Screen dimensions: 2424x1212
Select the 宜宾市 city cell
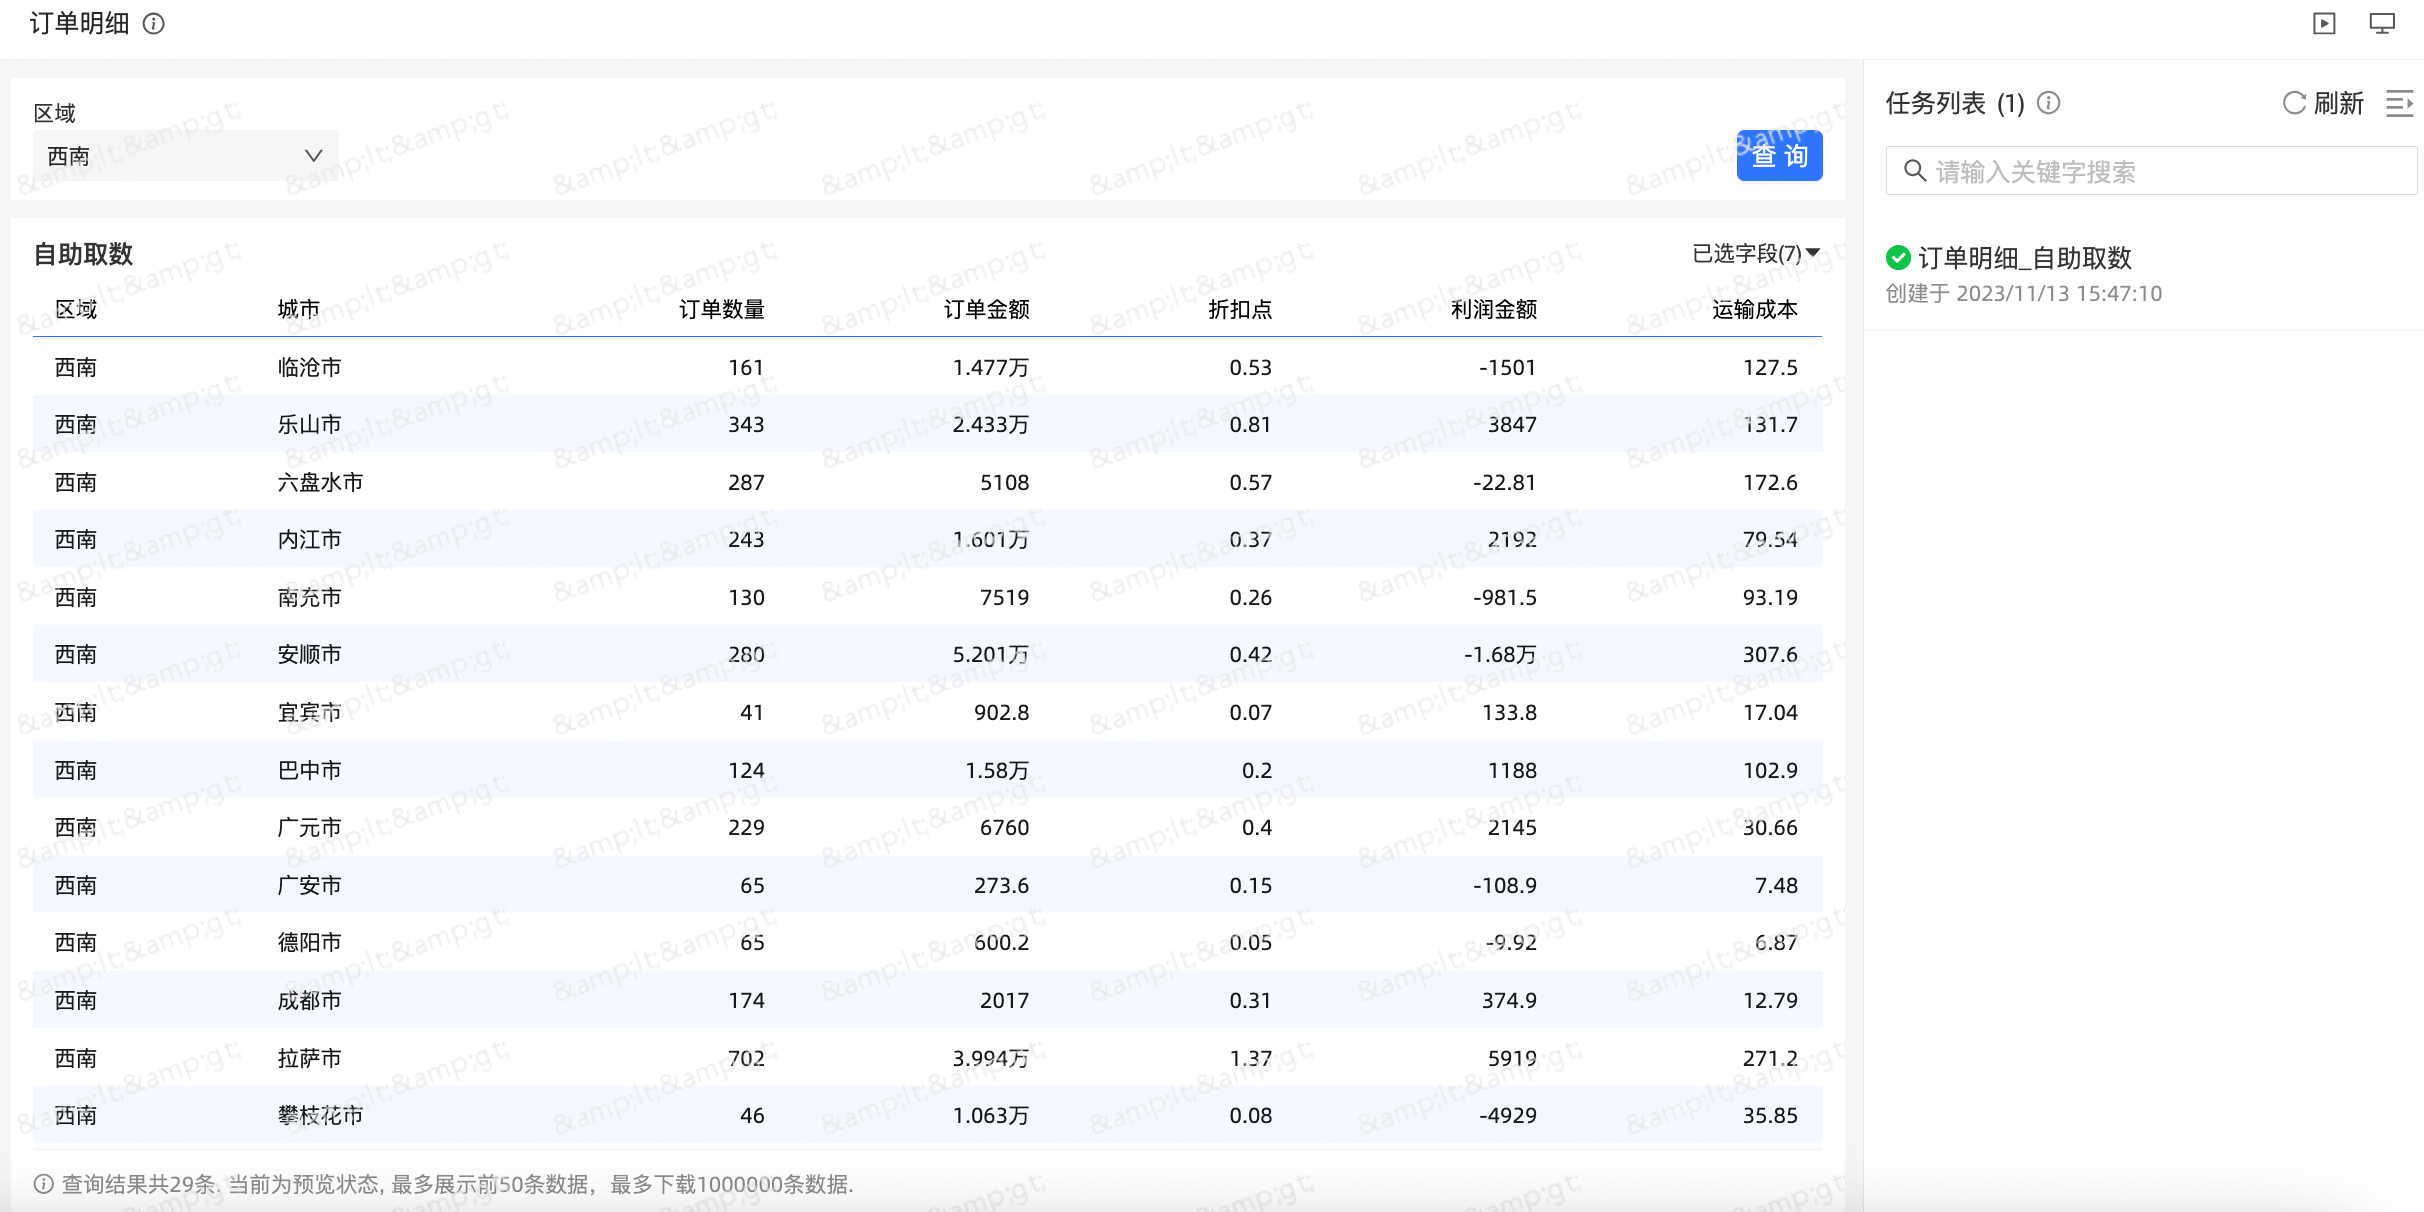[x=310, y=712]
